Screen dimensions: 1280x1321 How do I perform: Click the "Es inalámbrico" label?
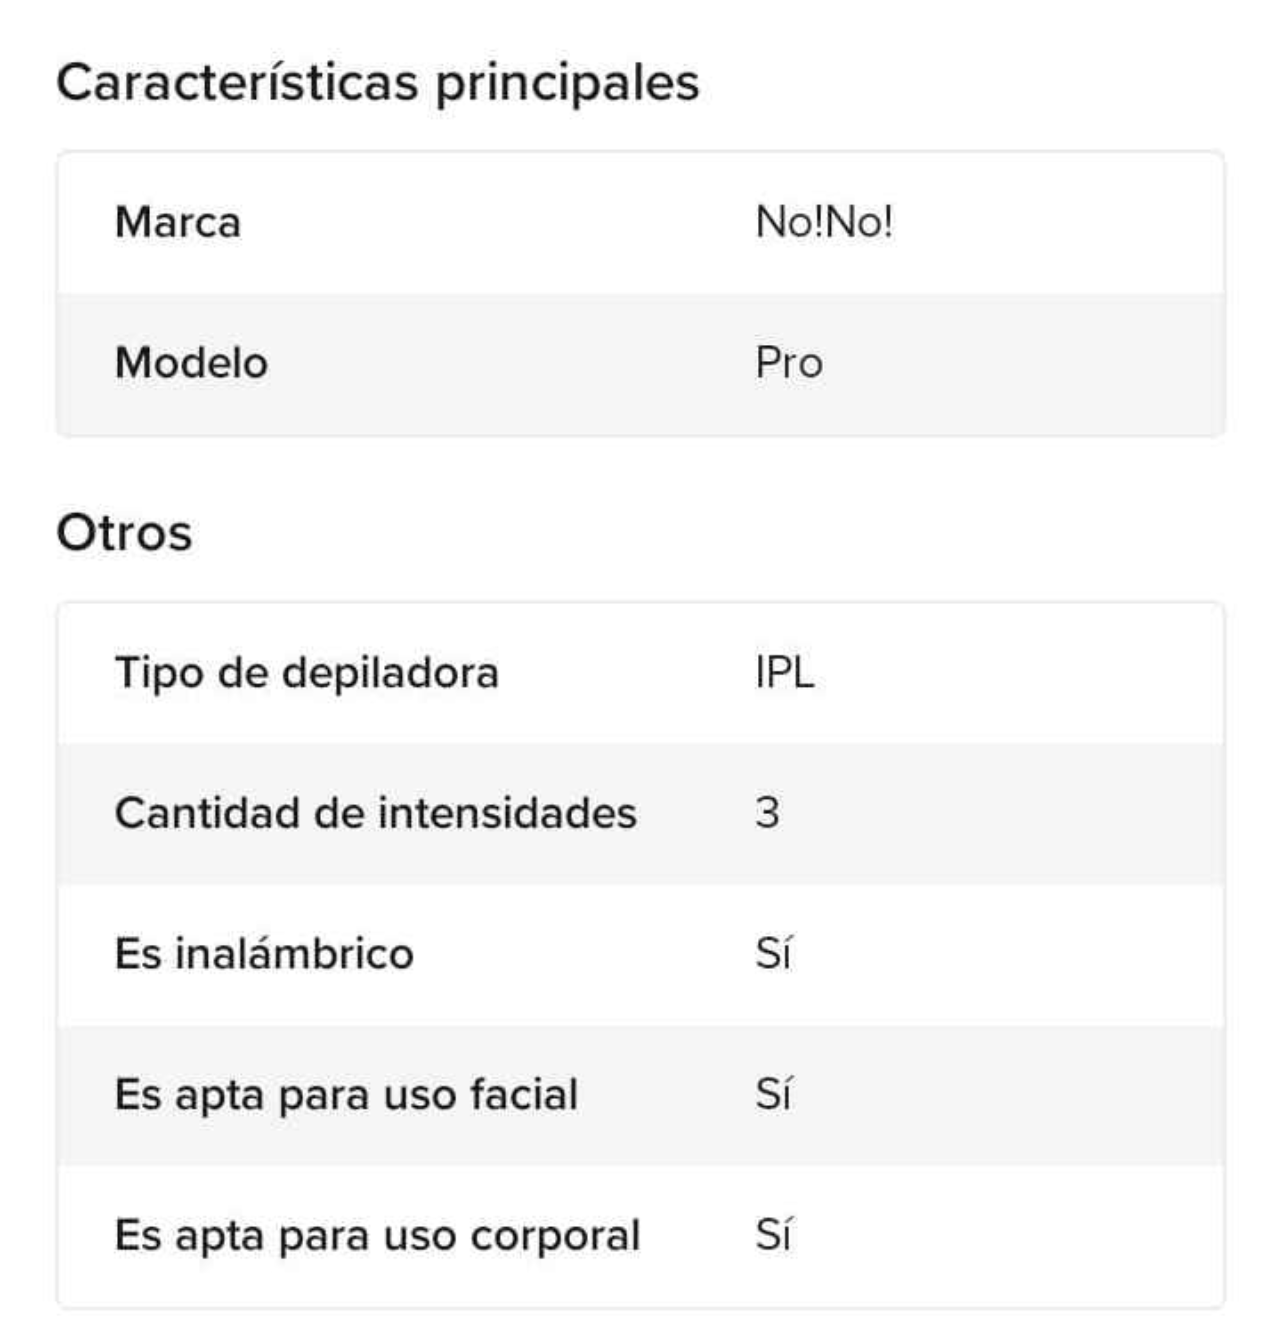tap(264, 954)
